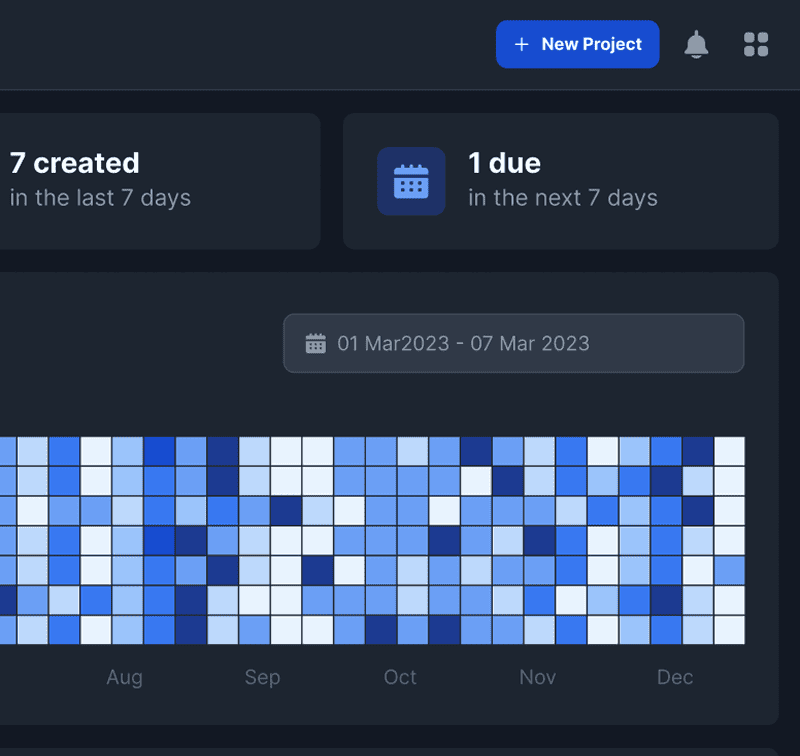This screenshot has width=800, height=756.
Task: Click the '7 created' heading
Action: [x=74, y=163]
